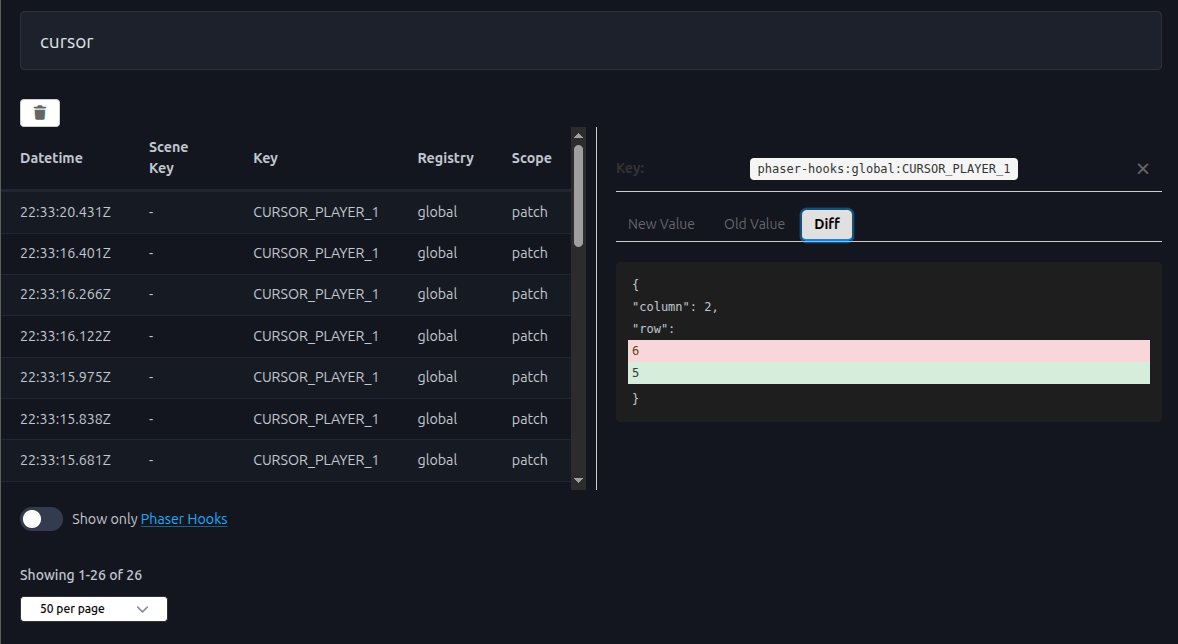Select the row with time 22:33:15.975Z

[x=285, y=378]
